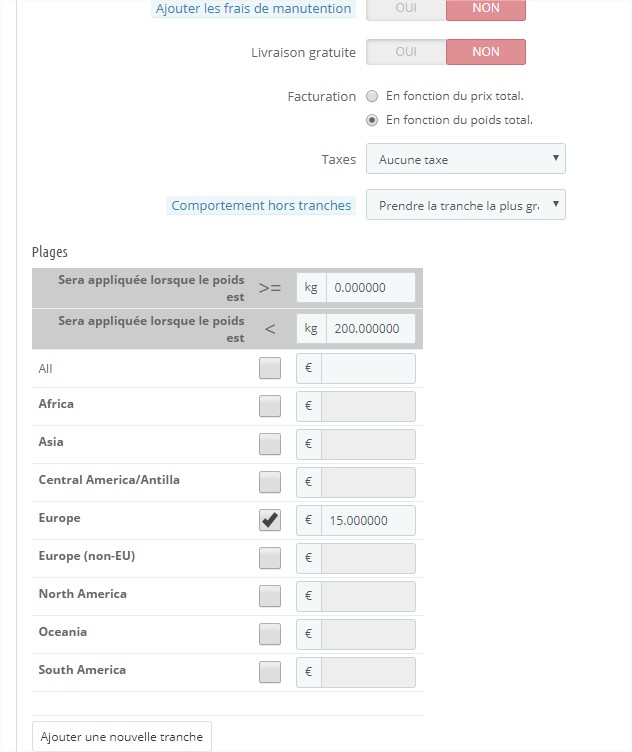Edit the Europe price field
This screenshot has width=632, height=752.
point(368,520)
